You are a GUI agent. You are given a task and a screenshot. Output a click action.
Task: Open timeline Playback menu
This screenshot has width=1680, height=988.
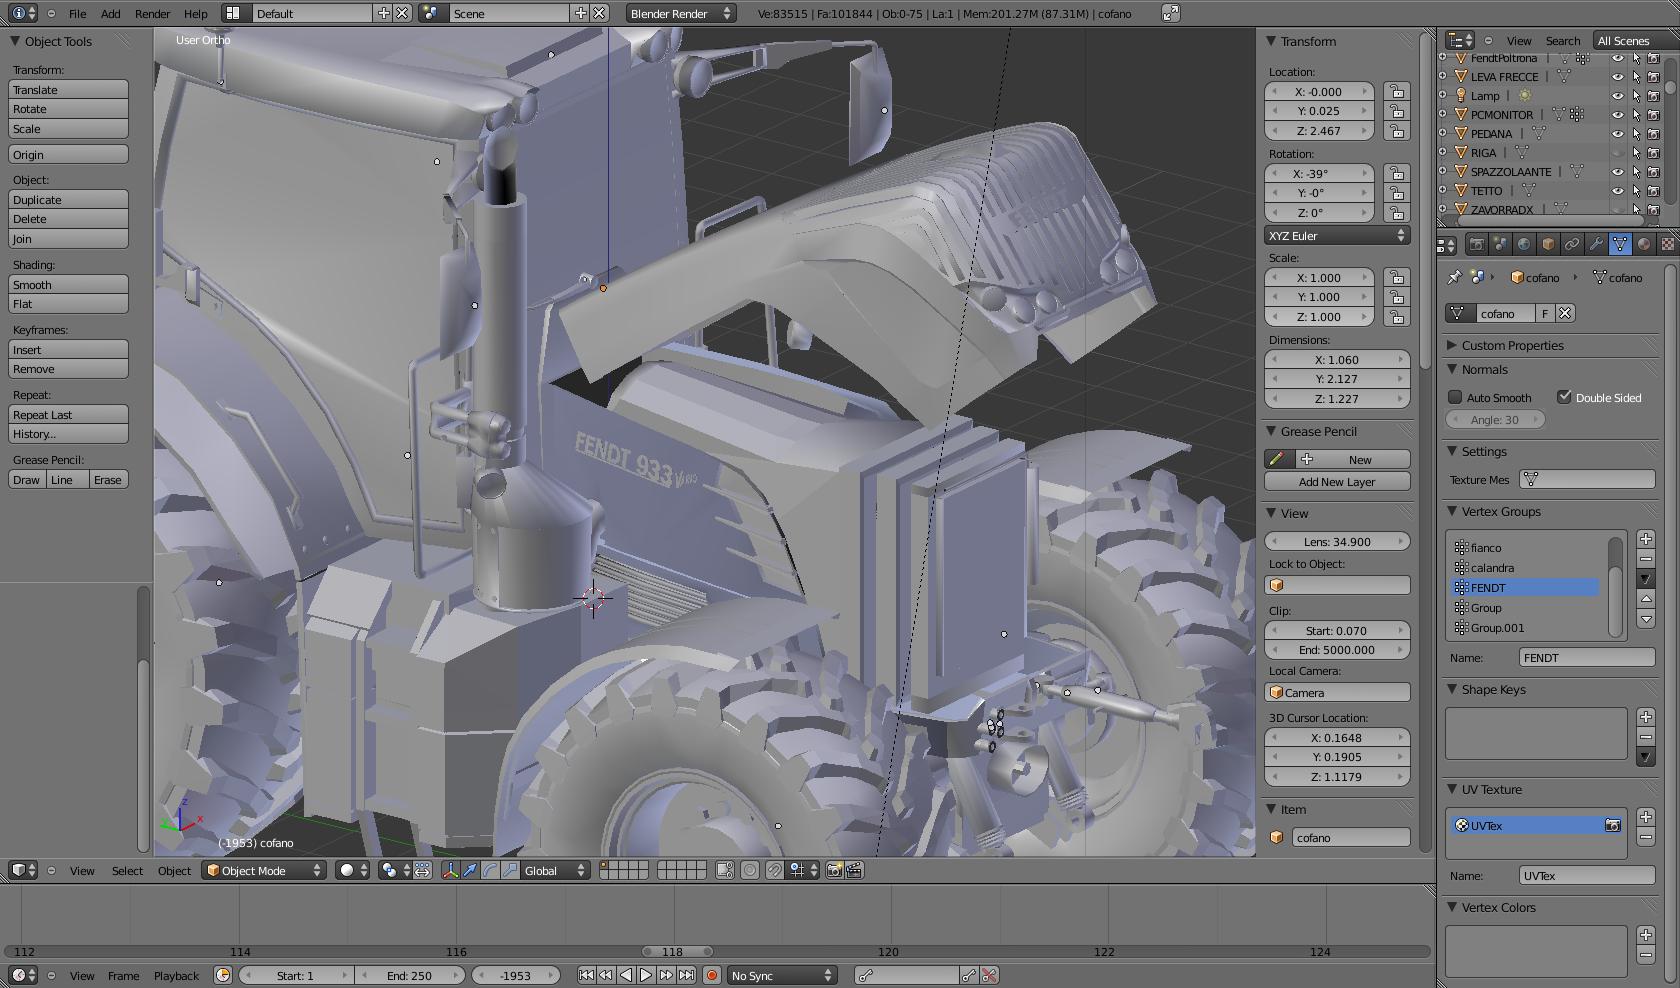pyautogui.click(x=176, y=976)
